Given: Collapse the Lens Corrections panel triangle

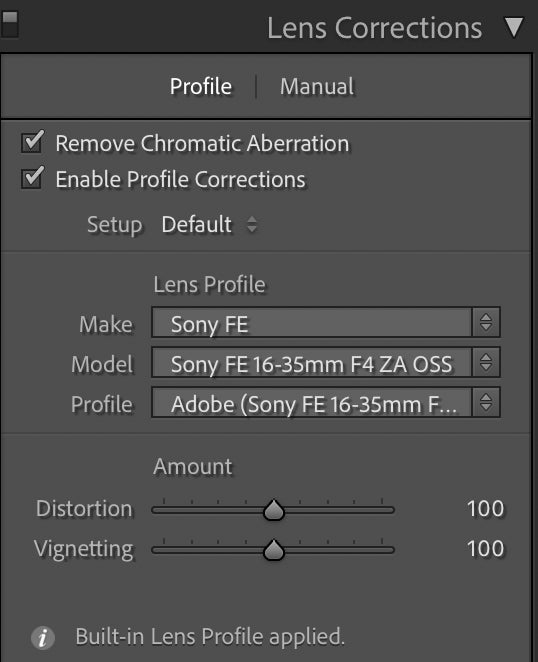Looking at the screenshot, I should point(514,28).
